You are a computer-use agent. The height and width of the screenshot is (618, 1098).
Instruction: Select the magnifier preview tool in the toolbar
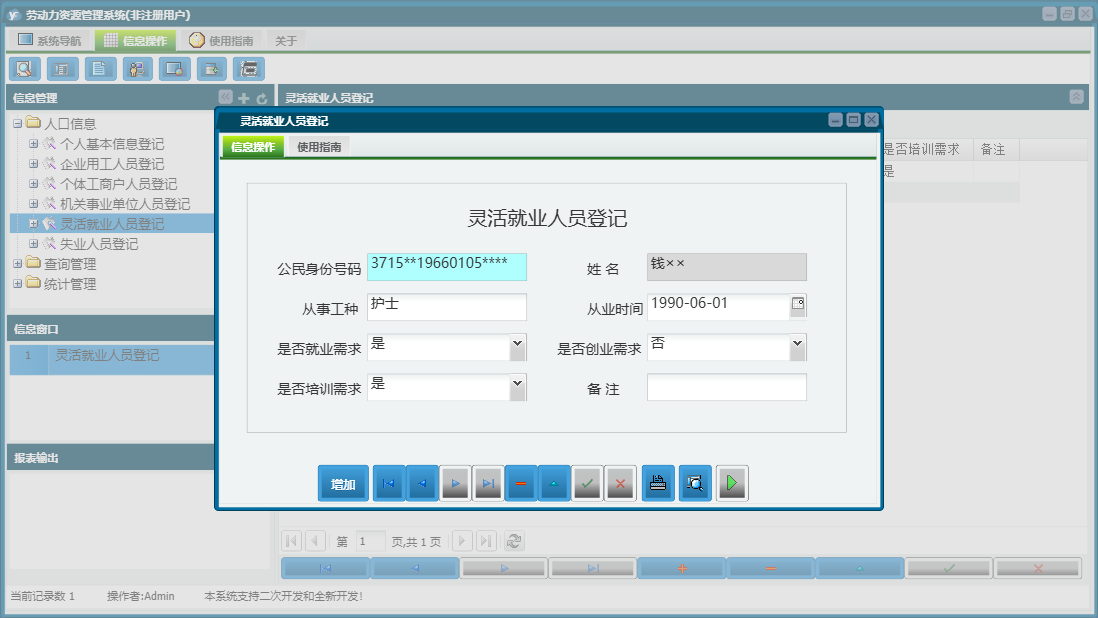(x=24, y=69)
